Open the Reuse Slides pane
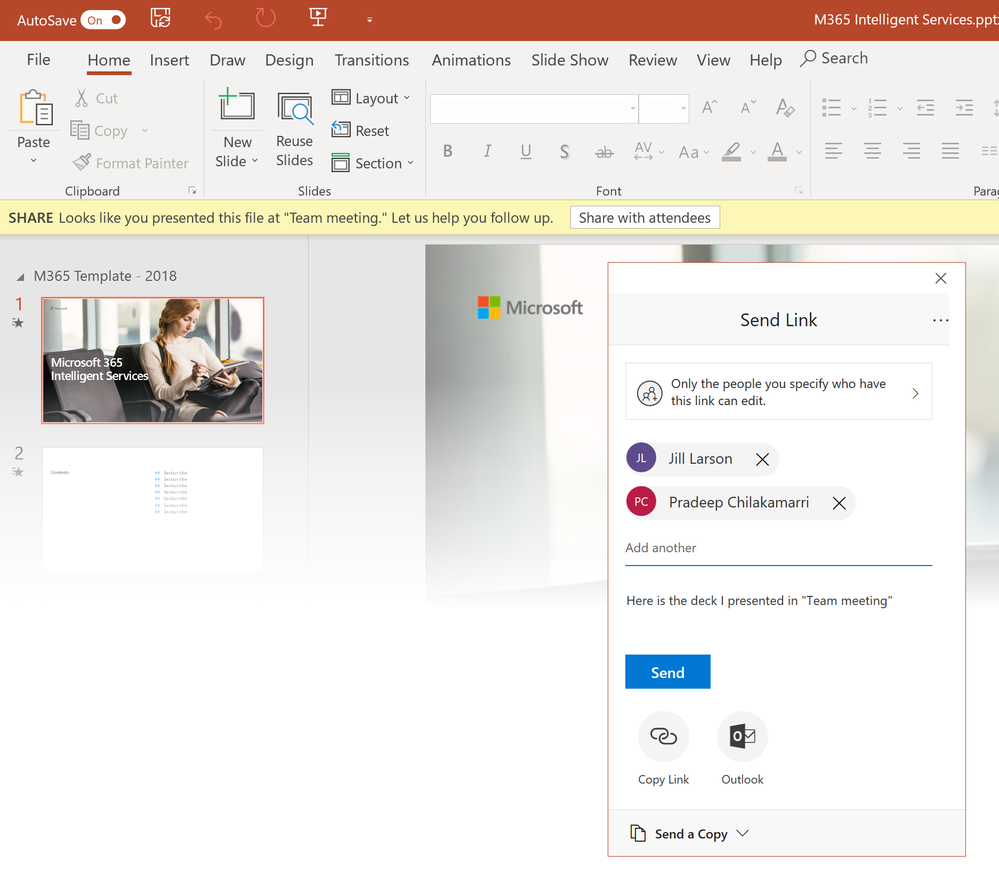999x888 pixels. pyautogui.click(x=294, y=131)
